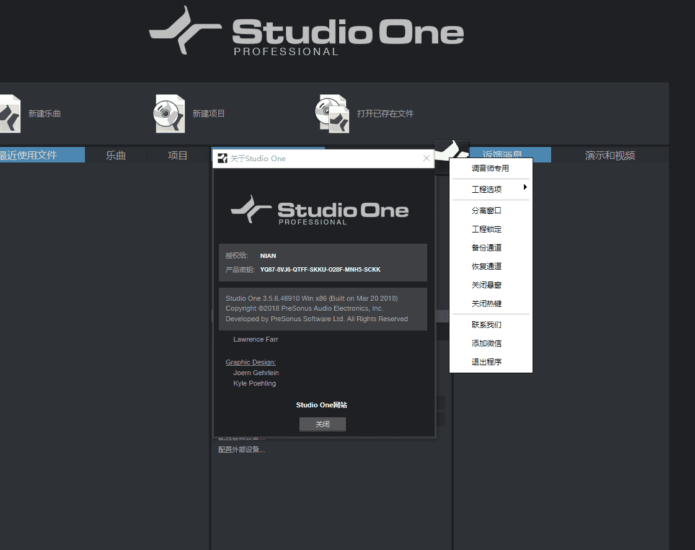The height and width of the screenshot is (550, 695).
Task: Click the Kyle Poehling credit name
Action: (254, 383)
